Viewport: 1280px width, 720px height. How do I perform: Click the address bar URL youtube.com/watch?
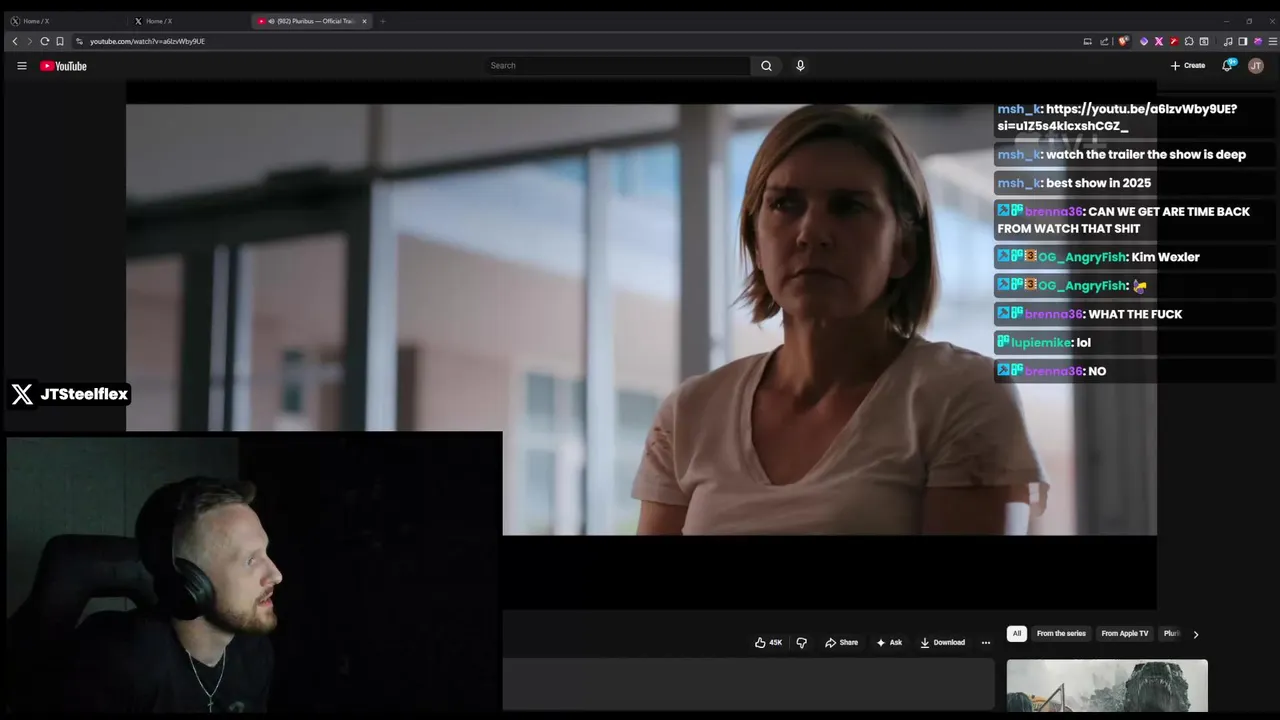pos(147,41)
